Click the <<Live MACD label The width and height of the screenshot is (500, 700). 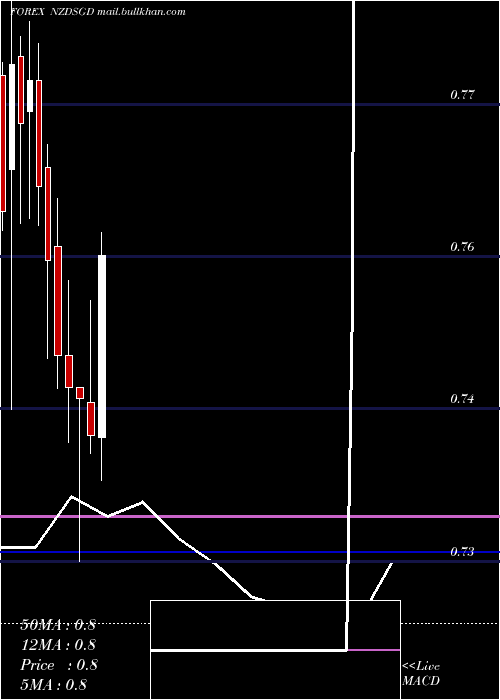[x=421, y=673]
